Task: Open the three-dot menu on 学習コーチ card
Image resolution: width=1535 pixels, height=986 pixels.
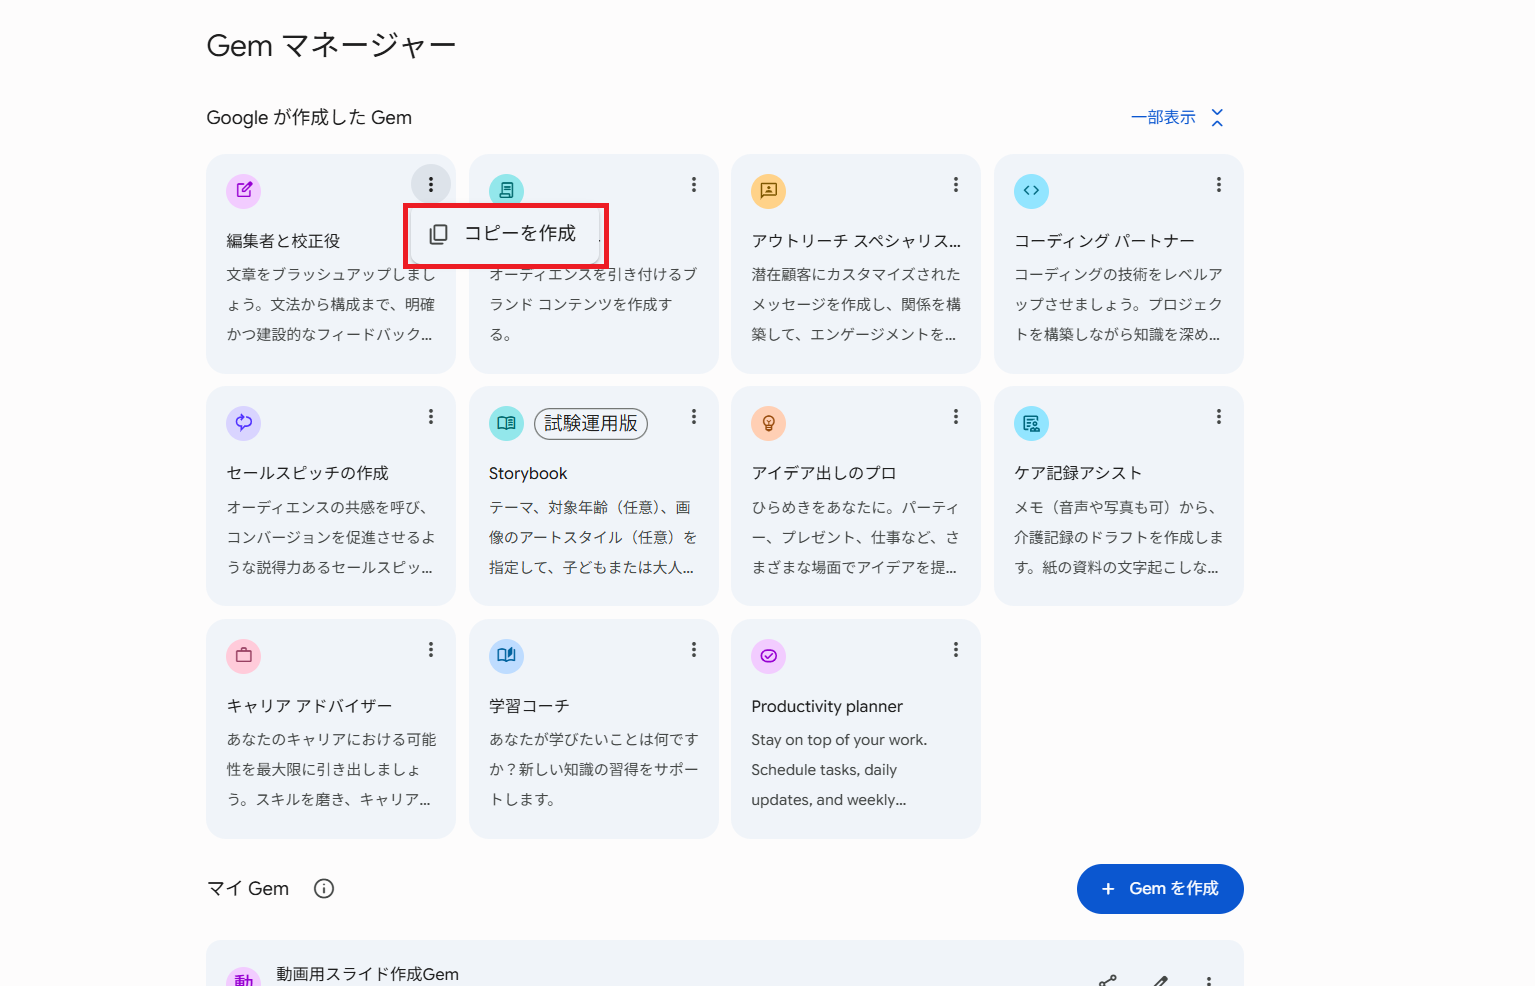Action: click(694, 650)
